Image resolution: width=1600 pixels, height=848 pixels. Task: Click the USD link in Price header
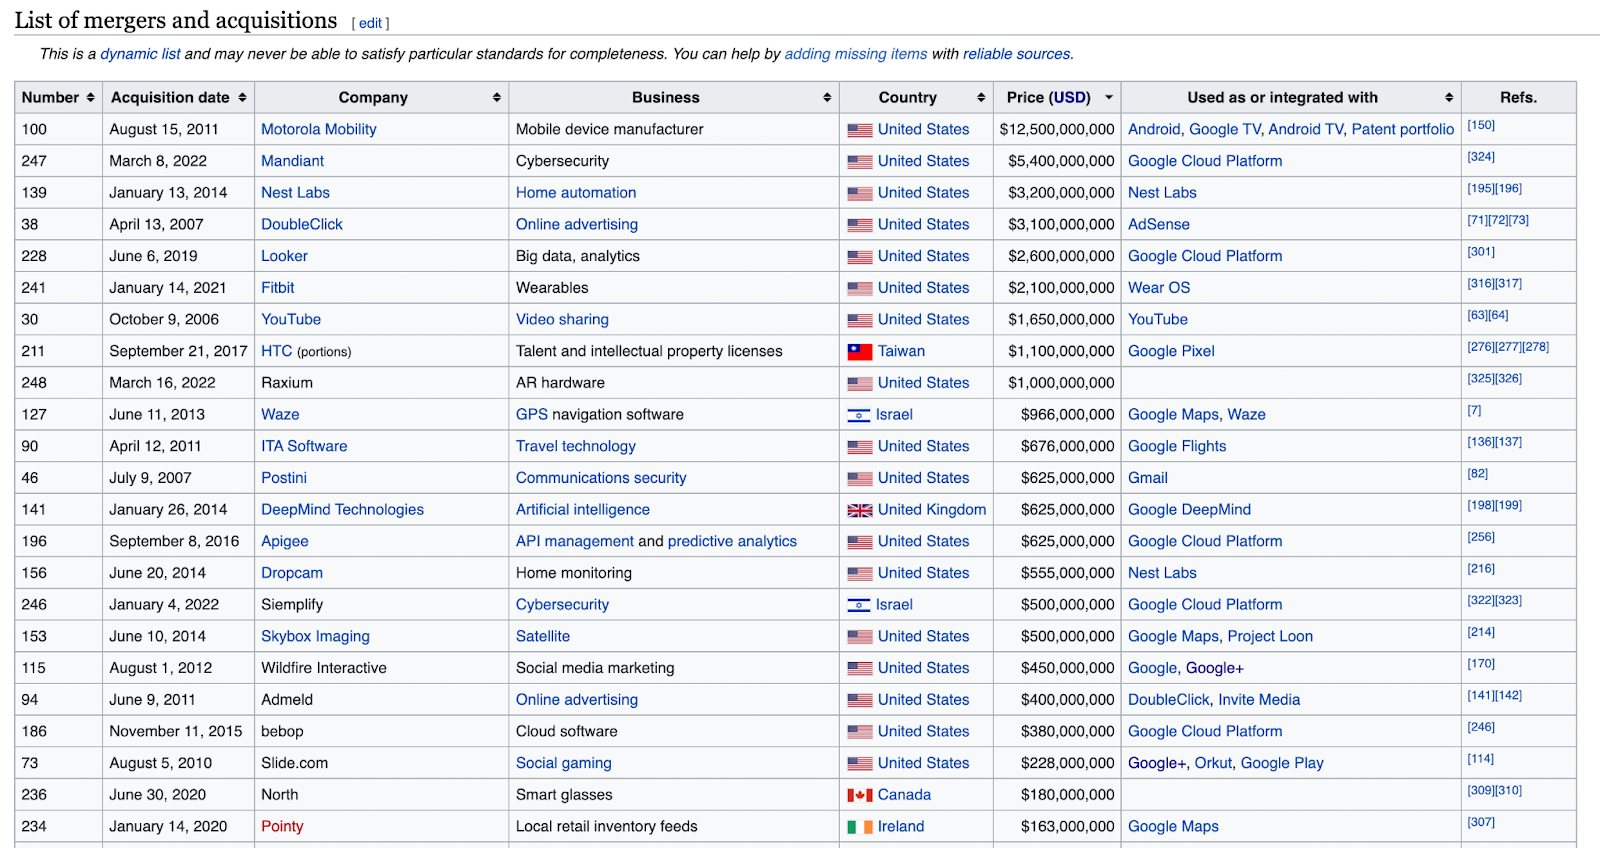pos(1069,97)
